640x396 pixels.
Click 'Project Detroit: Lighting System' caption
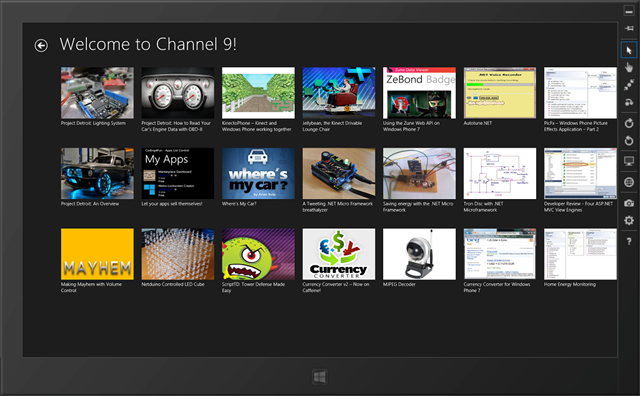pos(93,123)
